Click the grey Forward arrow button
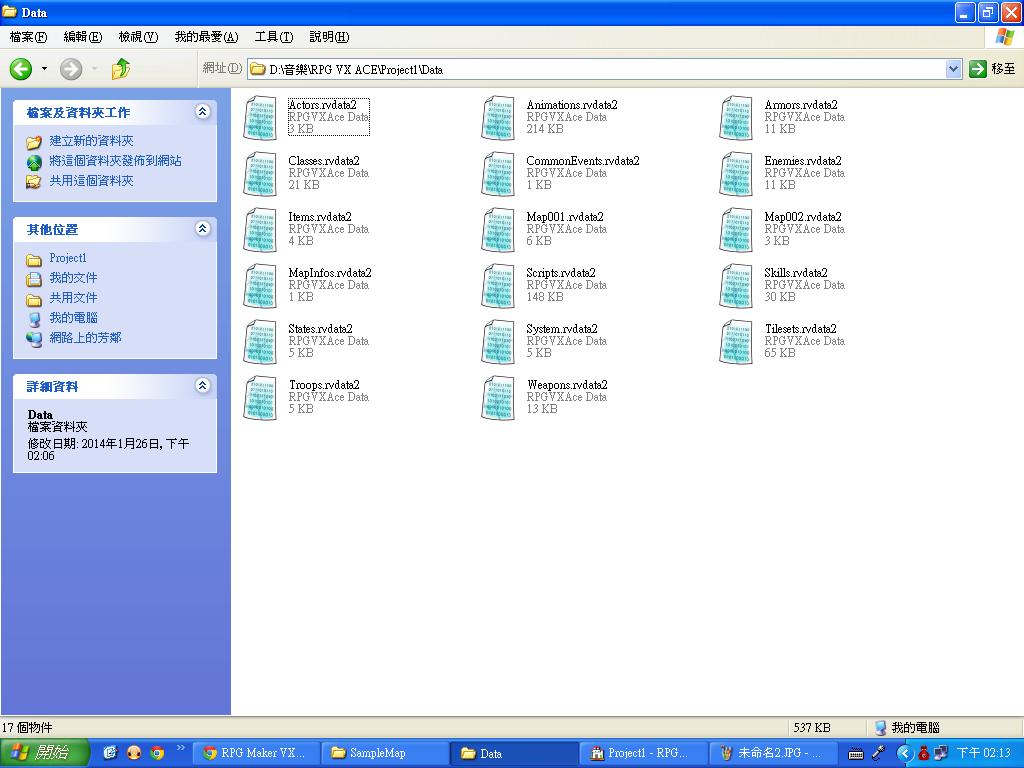This screenshot has width=1024, height=768. pos(71,69)
